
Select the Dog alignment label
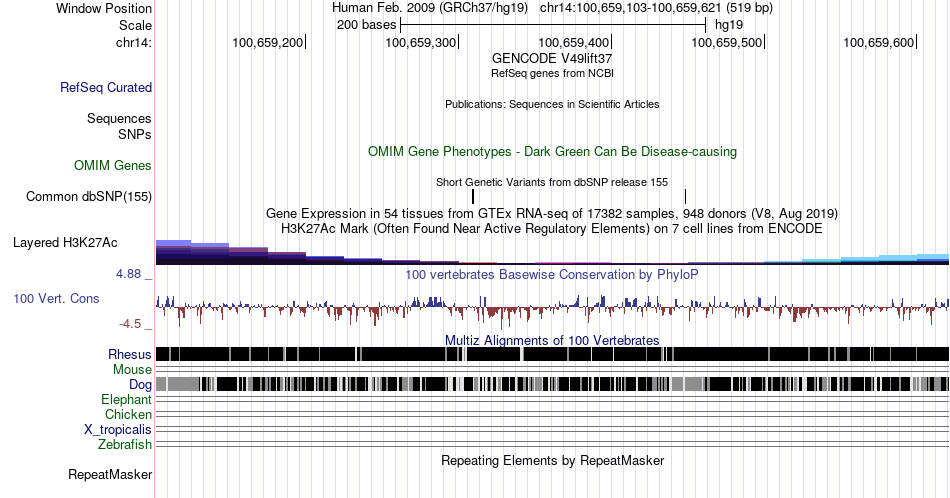[141, 385]
